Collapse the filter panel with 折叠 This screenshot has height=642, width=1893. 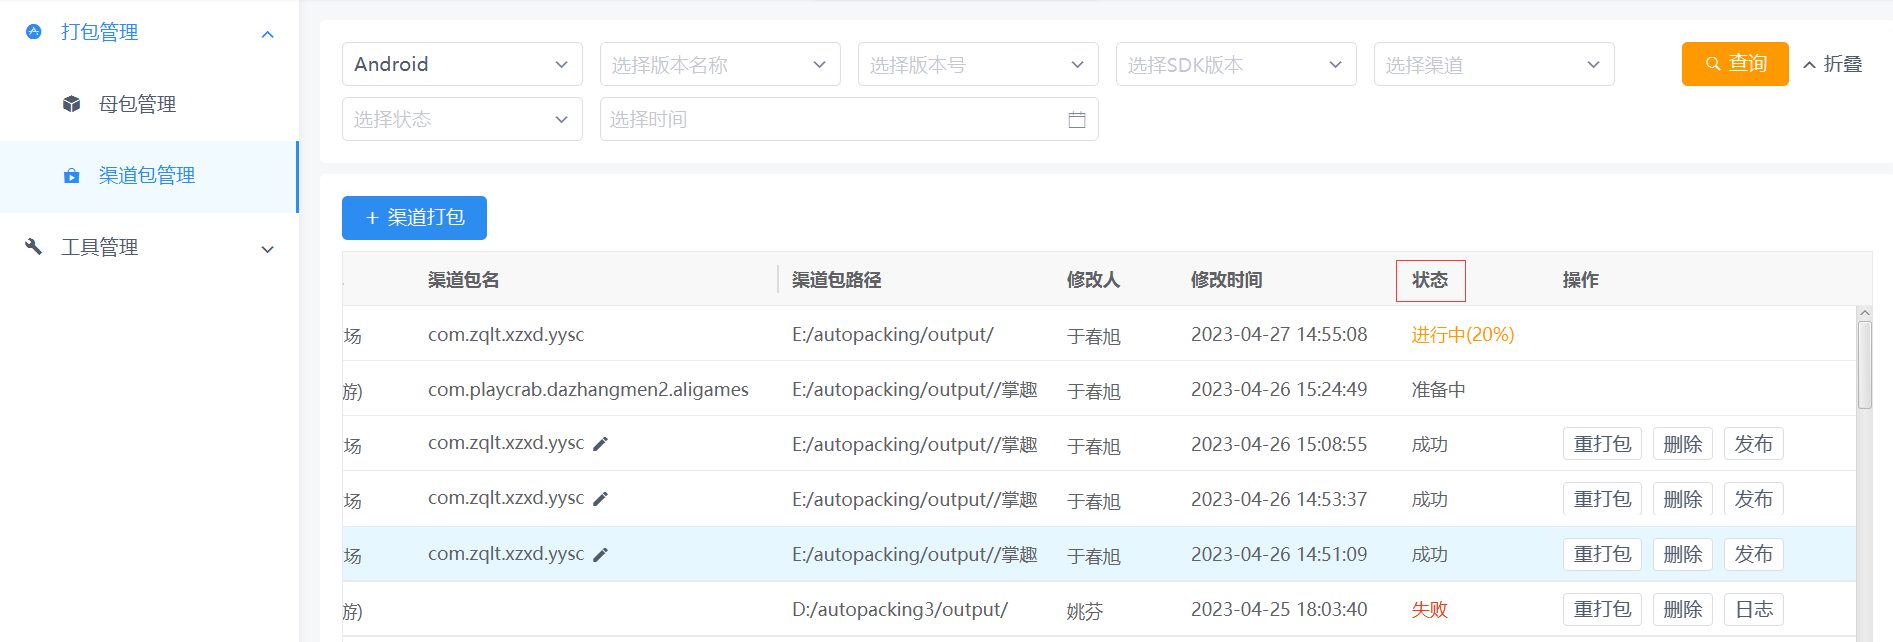[1832, 64]
